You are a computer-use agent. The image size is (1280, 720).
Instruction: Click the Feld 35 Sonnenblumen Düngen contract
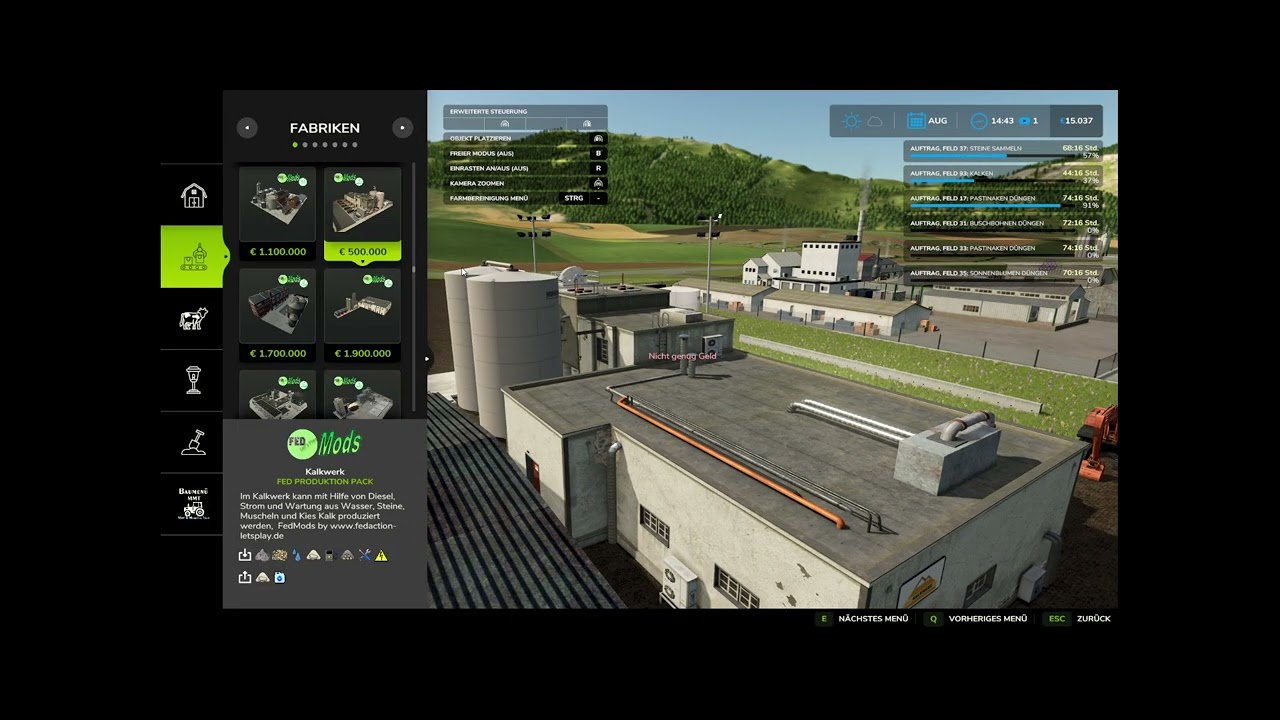pyautogui.click(x=1003, y=275)
